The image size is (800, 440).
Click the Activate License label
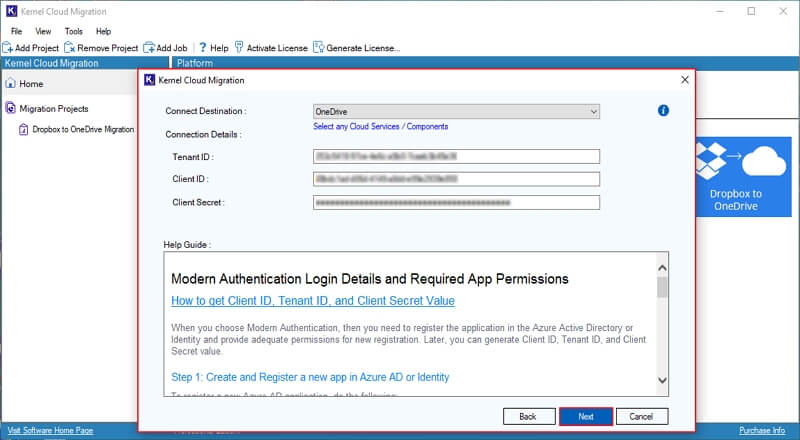click(277, 48)
